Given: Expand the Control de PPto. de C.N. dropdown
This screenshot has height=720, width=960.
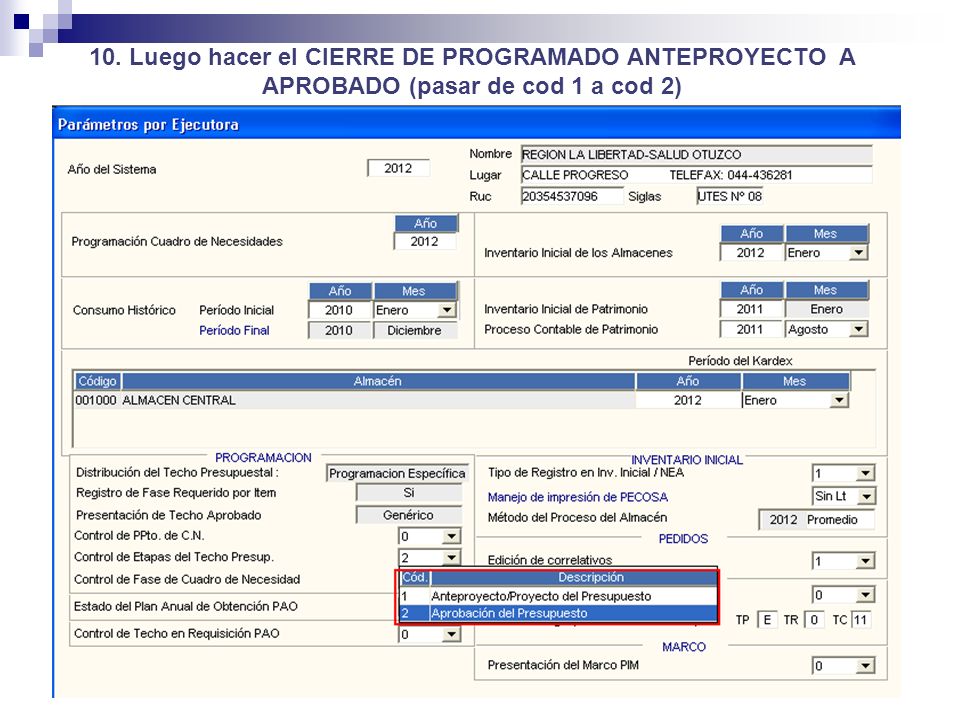Looking at the screenshot, I should coord(451,537).
